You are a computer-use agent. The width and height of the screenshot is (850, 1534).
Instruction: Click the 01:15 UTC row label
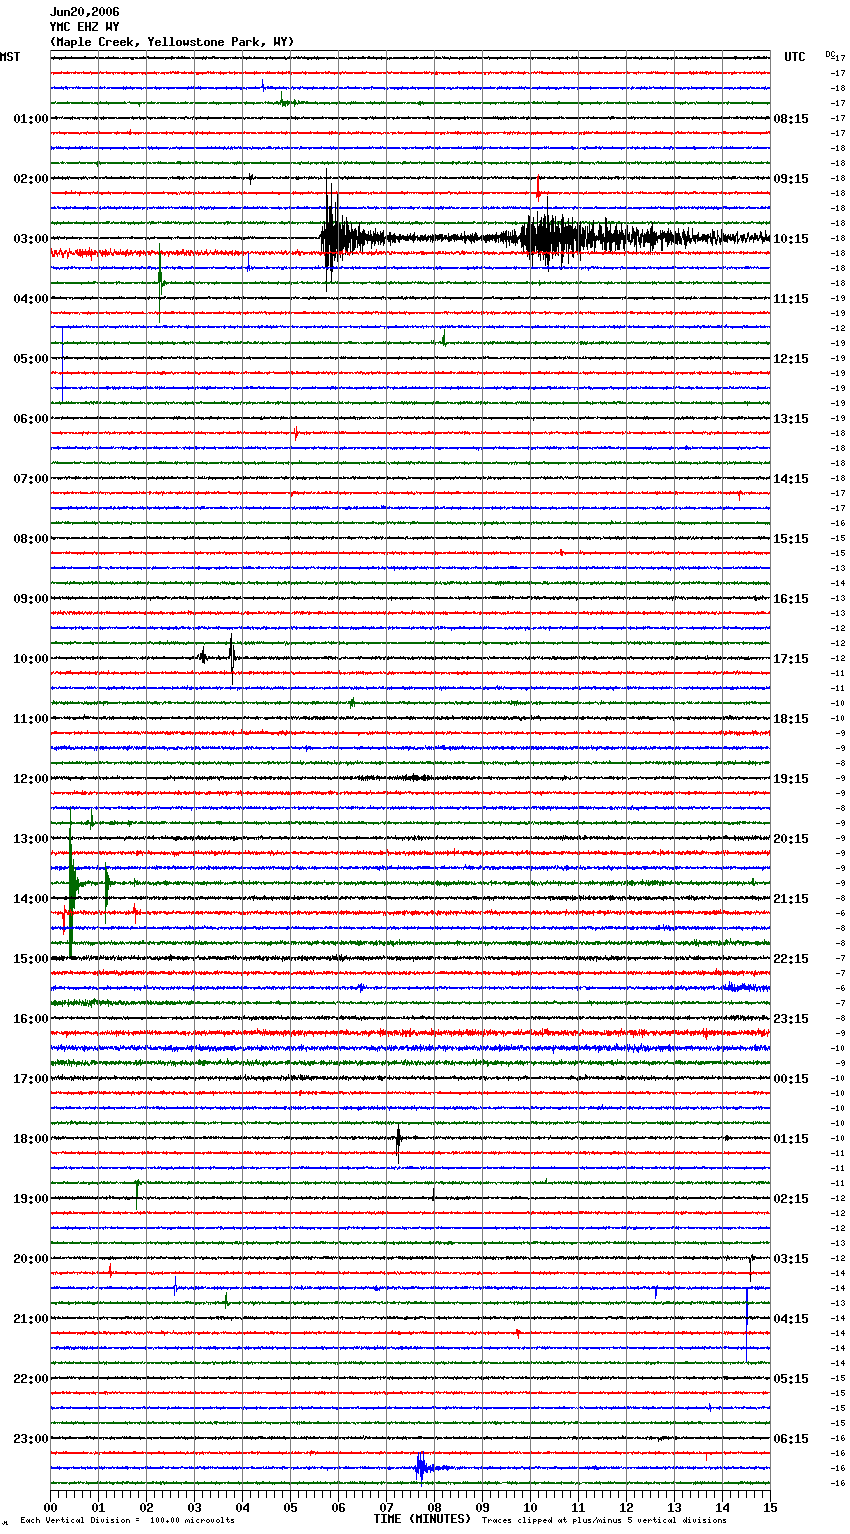791,1139
